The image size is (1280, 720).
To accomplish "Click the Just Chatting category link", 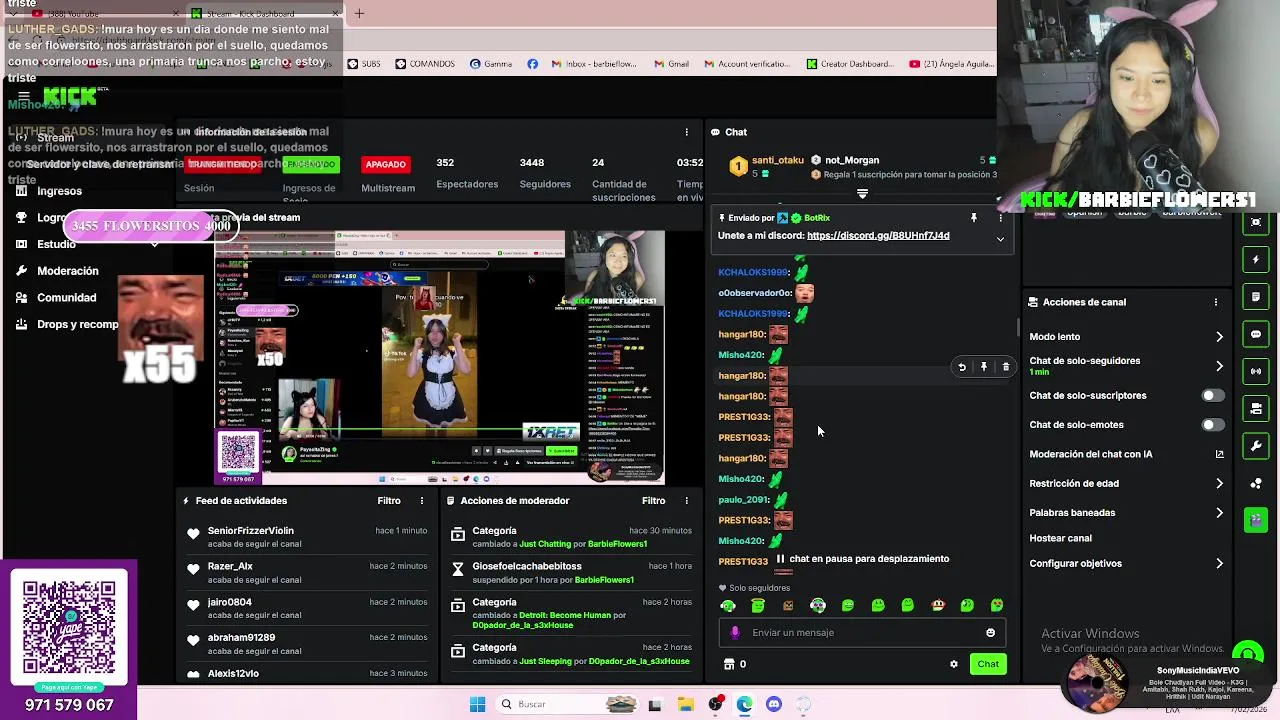I will click(x=545, y=544).
